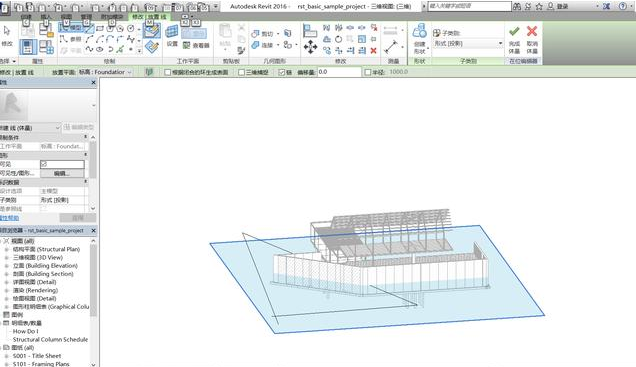Screen dimensions: 636x367
Task: Select the Align tool
Action: point(310,31)
